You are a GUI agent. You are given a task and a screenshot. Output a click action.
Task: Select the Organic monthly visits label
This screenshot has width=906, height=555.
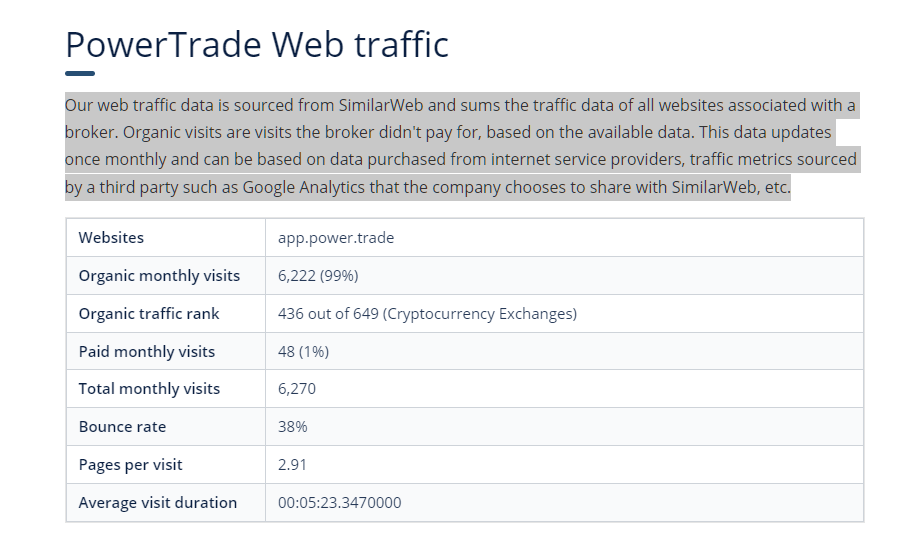pyautogui.click(x=159, y=276)
